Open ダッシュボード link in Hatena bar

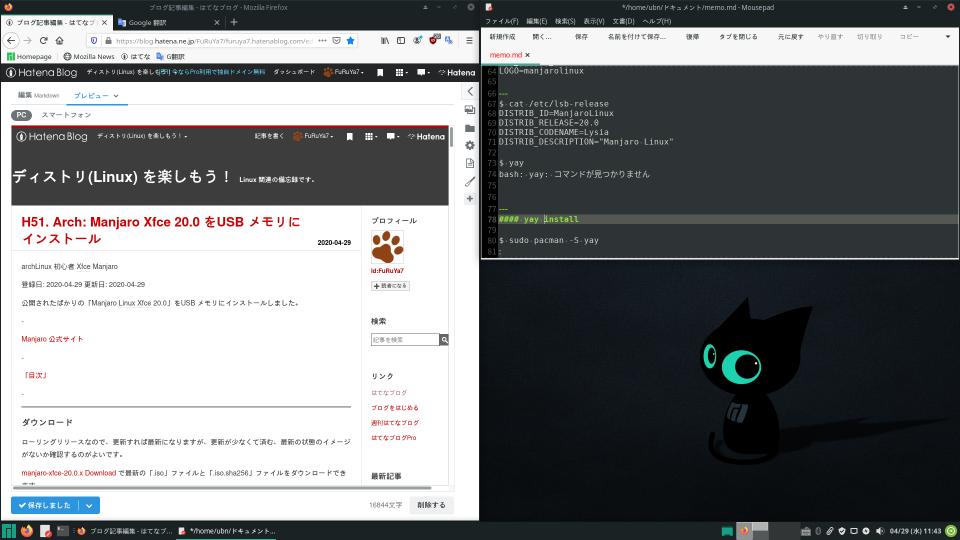(294, 72)
